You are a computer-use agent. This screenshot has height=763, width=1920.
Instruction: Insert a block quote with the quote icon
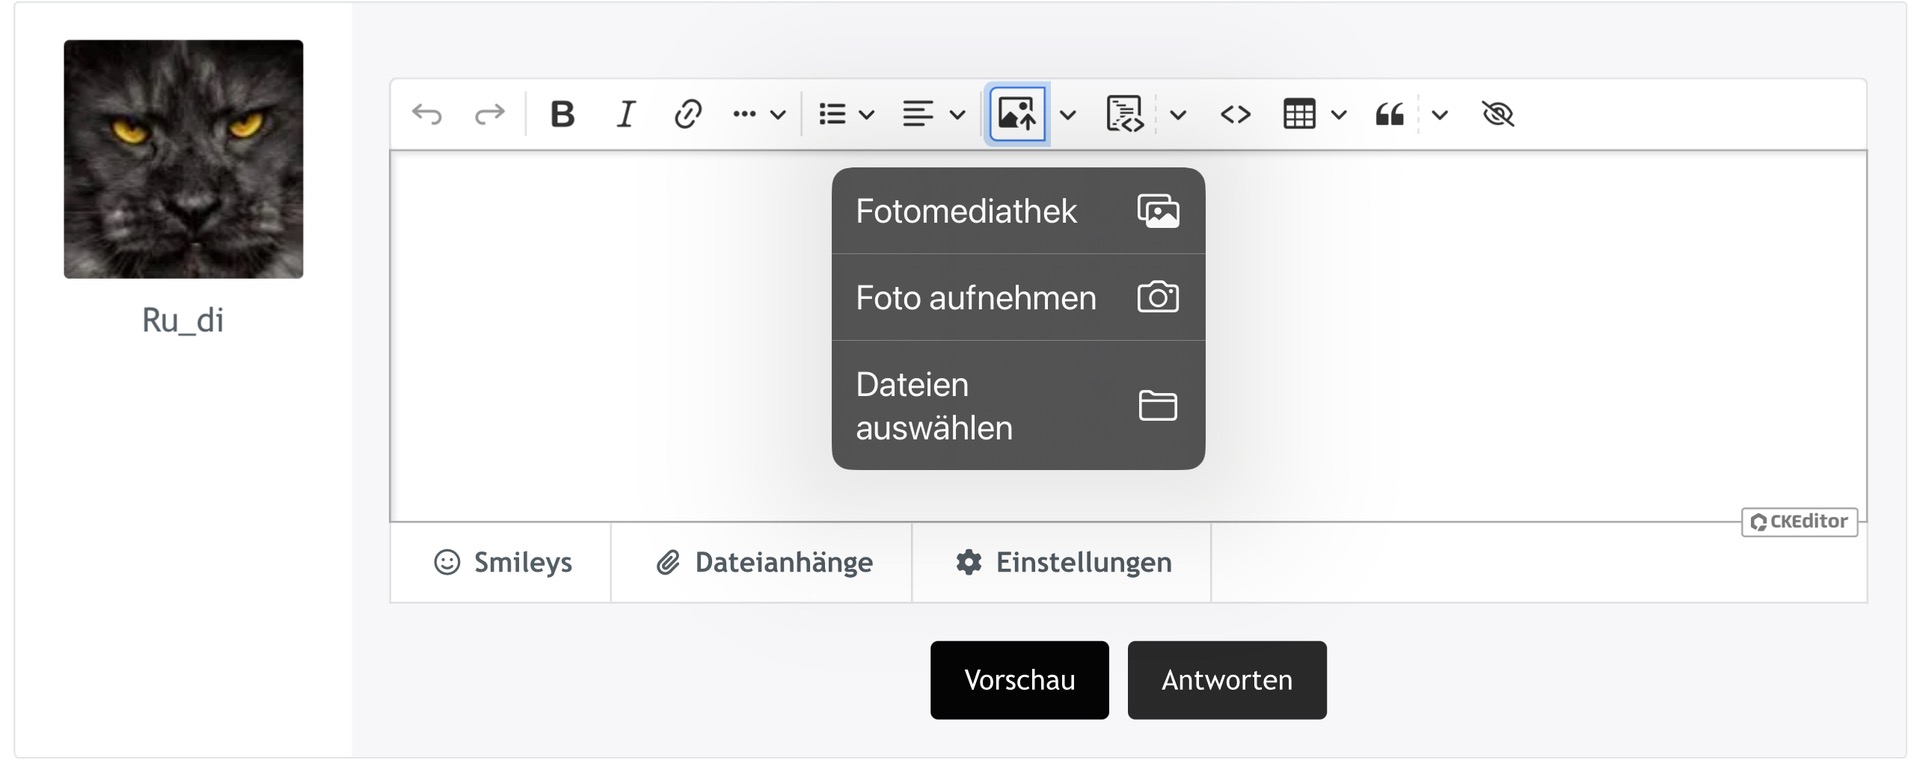[x=1389, y=115]
